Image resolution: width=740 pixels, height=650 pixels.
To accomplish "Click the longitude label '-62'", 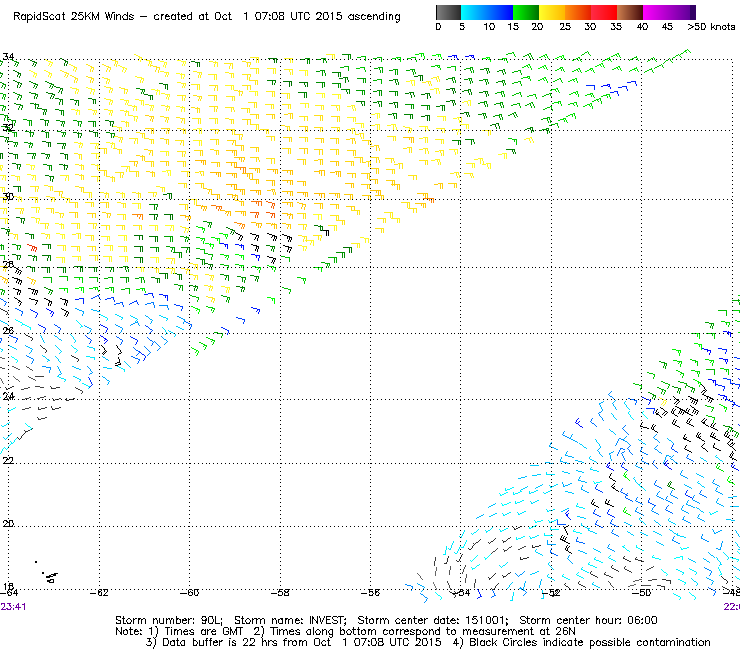I will tap(99, 593).
